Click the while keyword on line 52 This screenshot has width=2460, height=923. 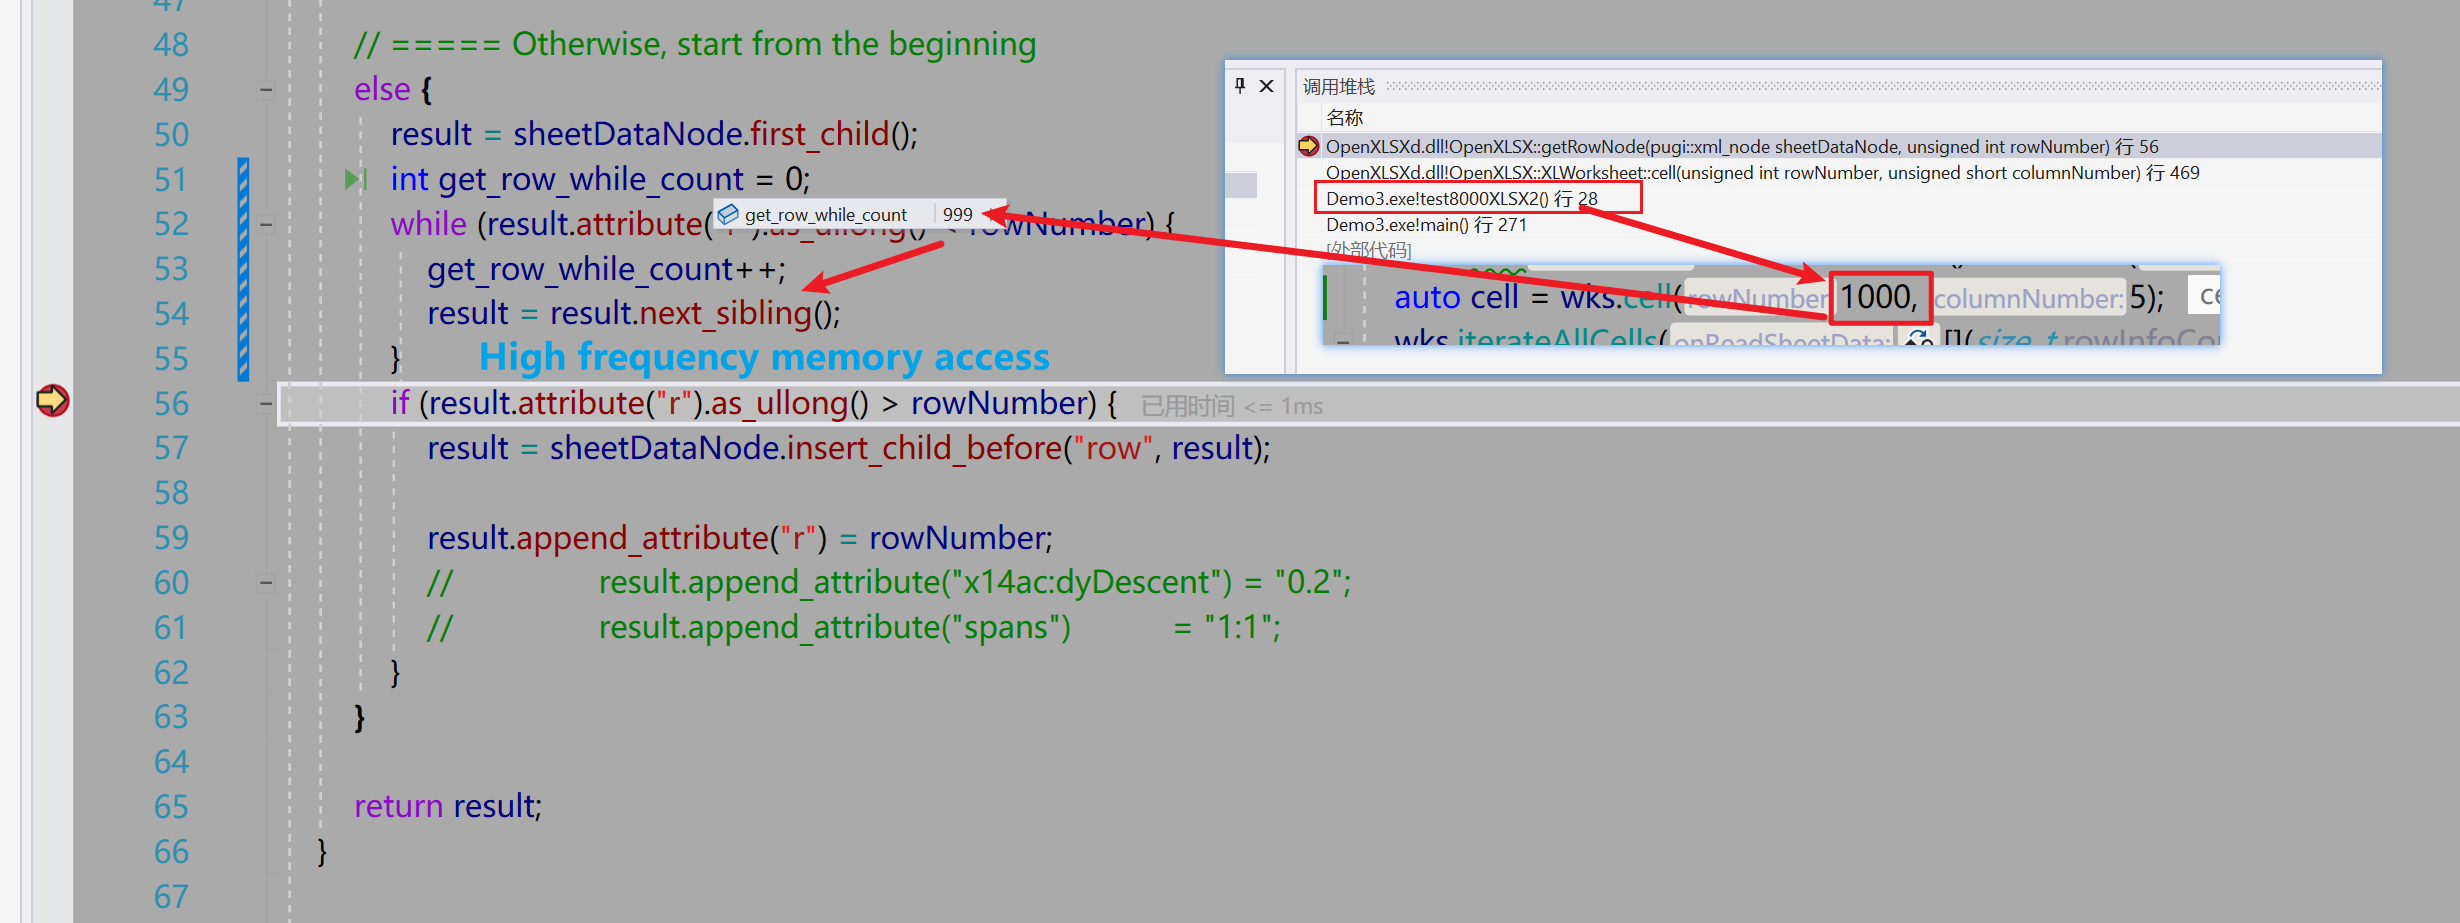click(428, 224)
